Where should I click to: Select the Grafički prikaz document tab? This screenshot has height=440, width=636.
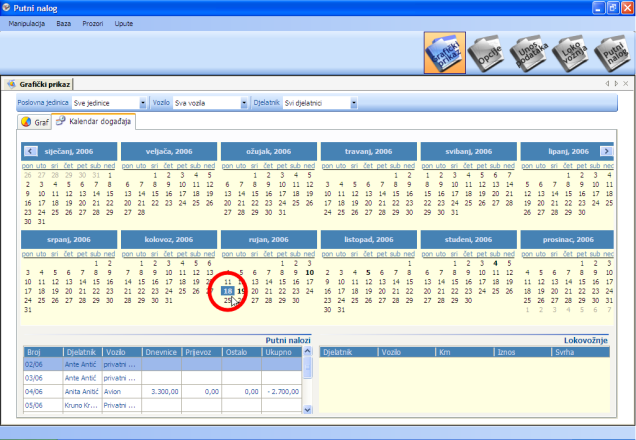(39, 84)
